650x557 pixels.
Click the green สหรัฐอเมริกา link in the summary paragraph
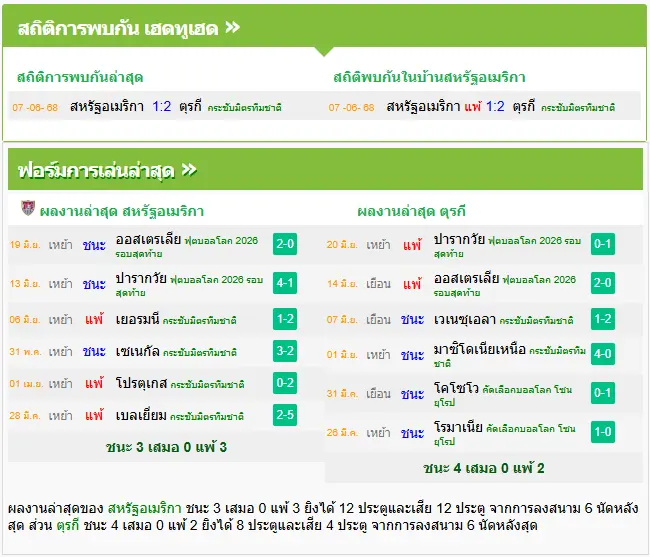(x=145, y=508)
